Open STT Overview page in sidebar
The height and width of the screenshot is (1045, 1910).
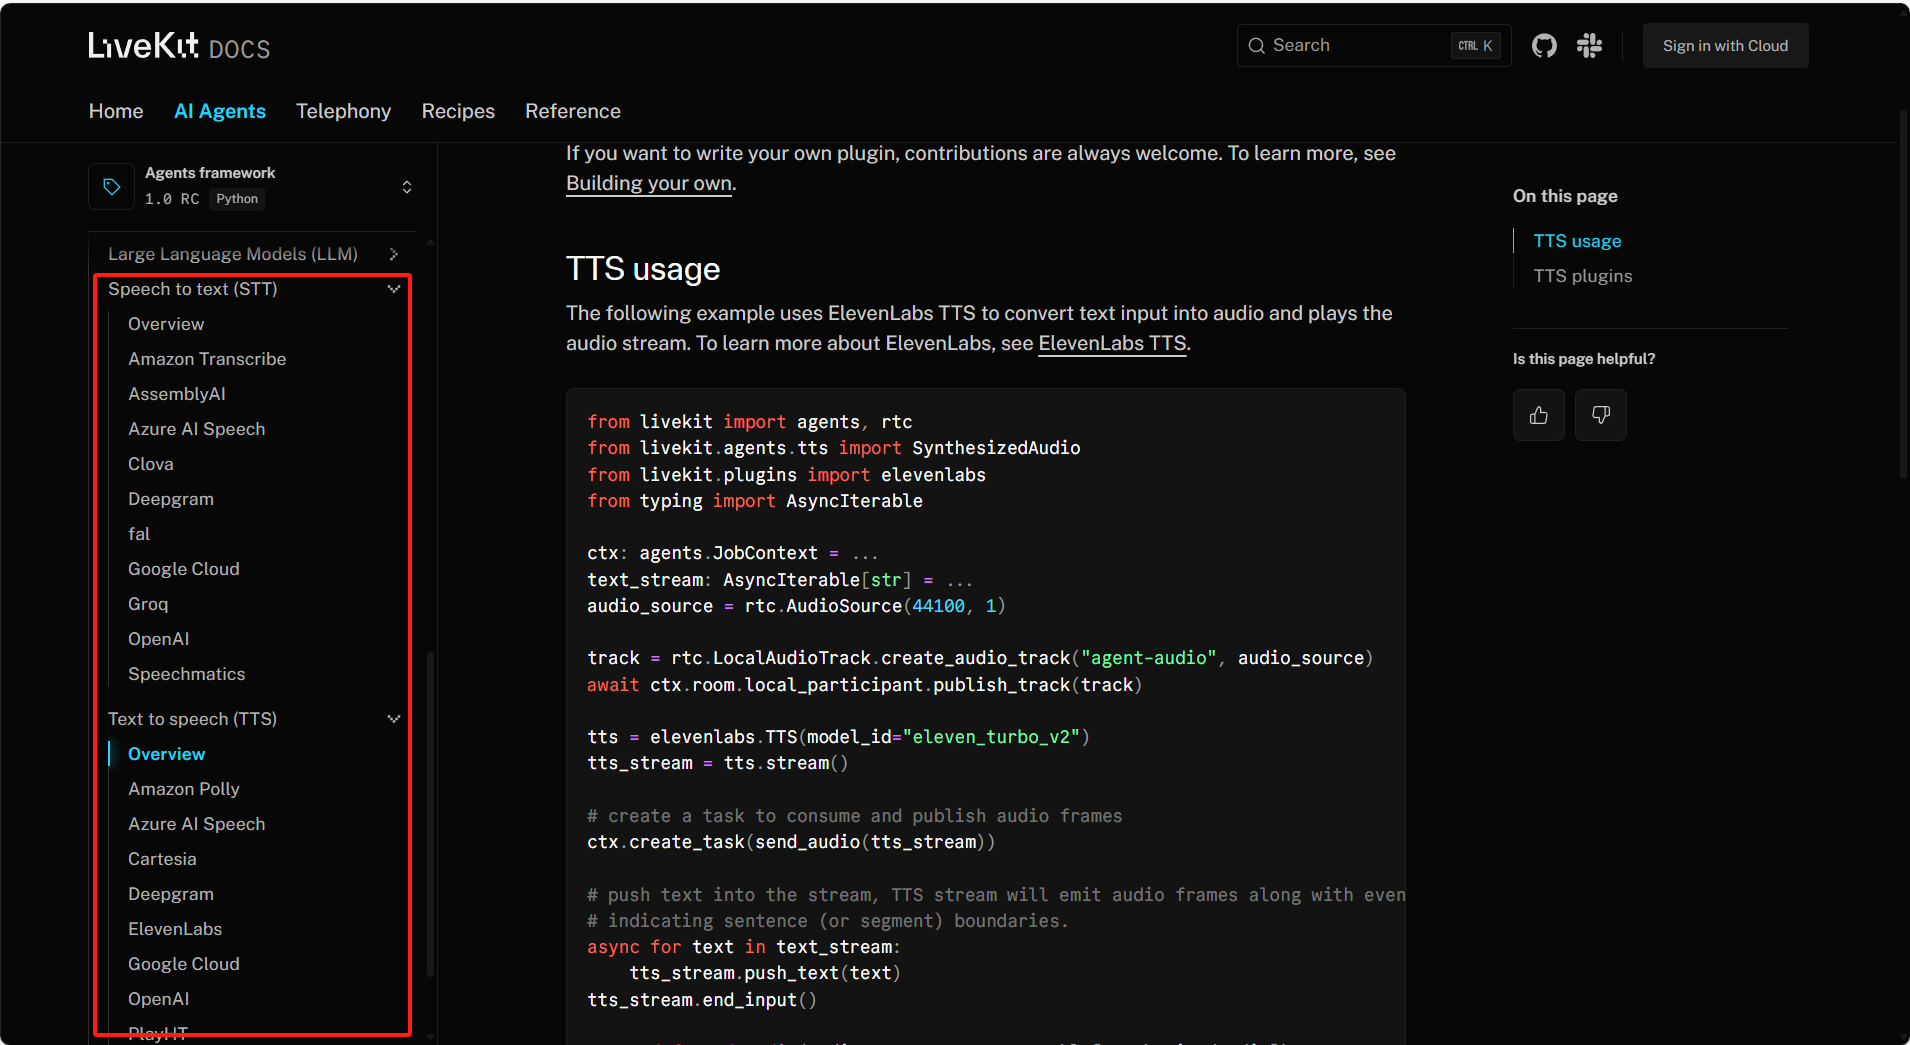[x=166, y=324]
